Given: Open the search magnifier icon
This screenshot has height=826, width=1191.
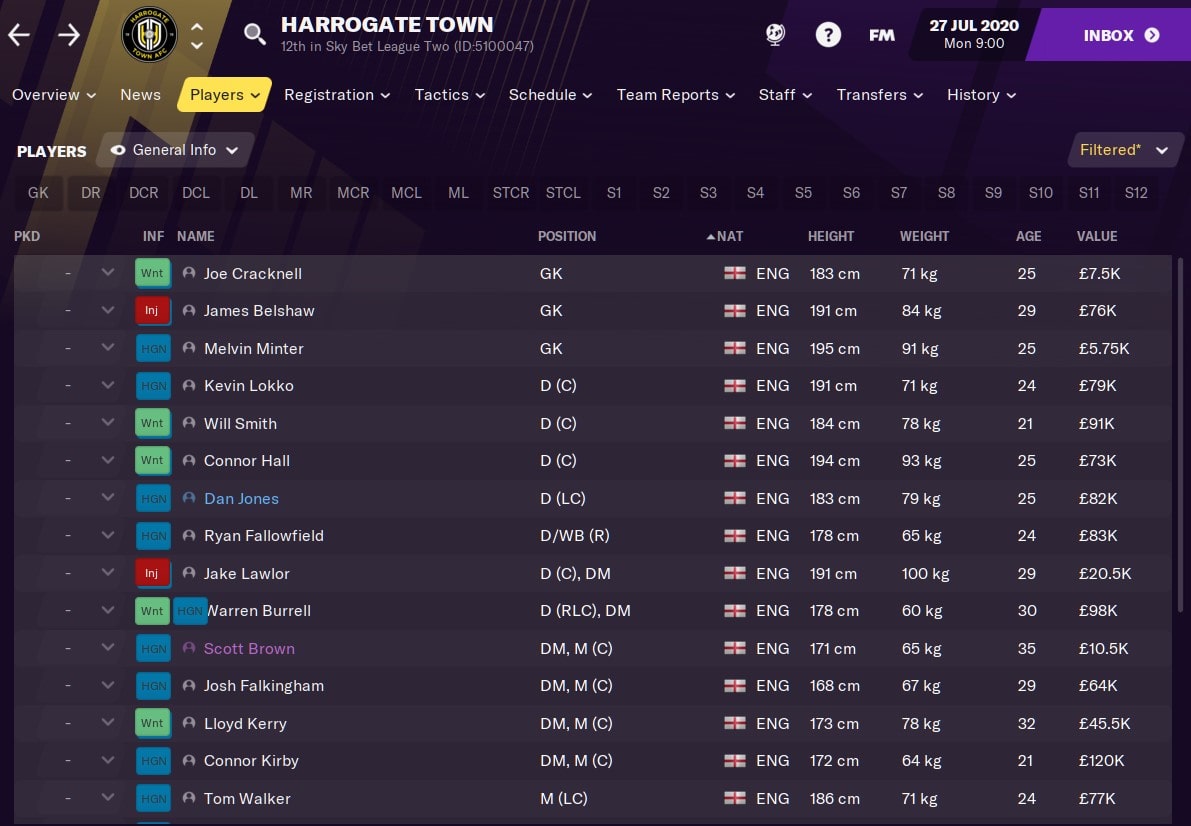Looking at the screenshot, I should [254, 34].
